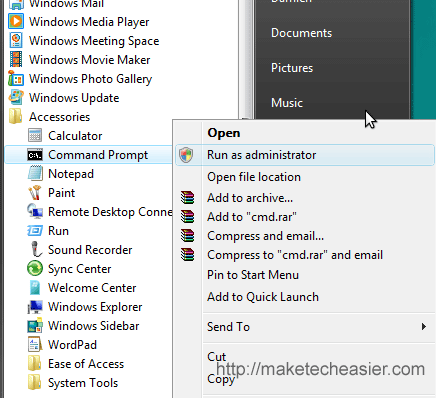Open Documents in the Start menu
Viewport: 436px width, 398px height.
click(x=302, y=33)
